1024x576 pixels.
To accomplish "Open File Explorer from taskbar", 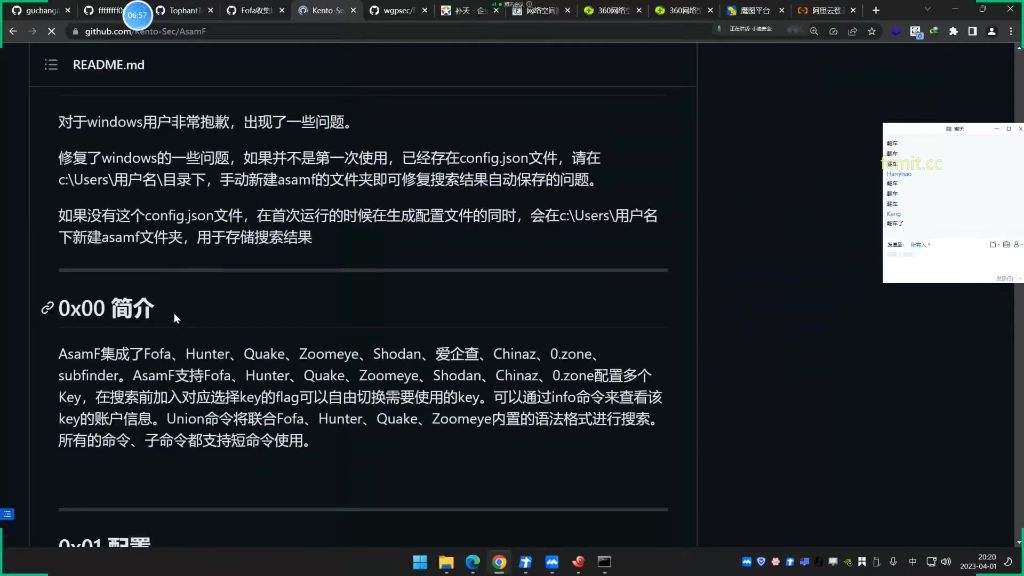I will pos(446,562).
